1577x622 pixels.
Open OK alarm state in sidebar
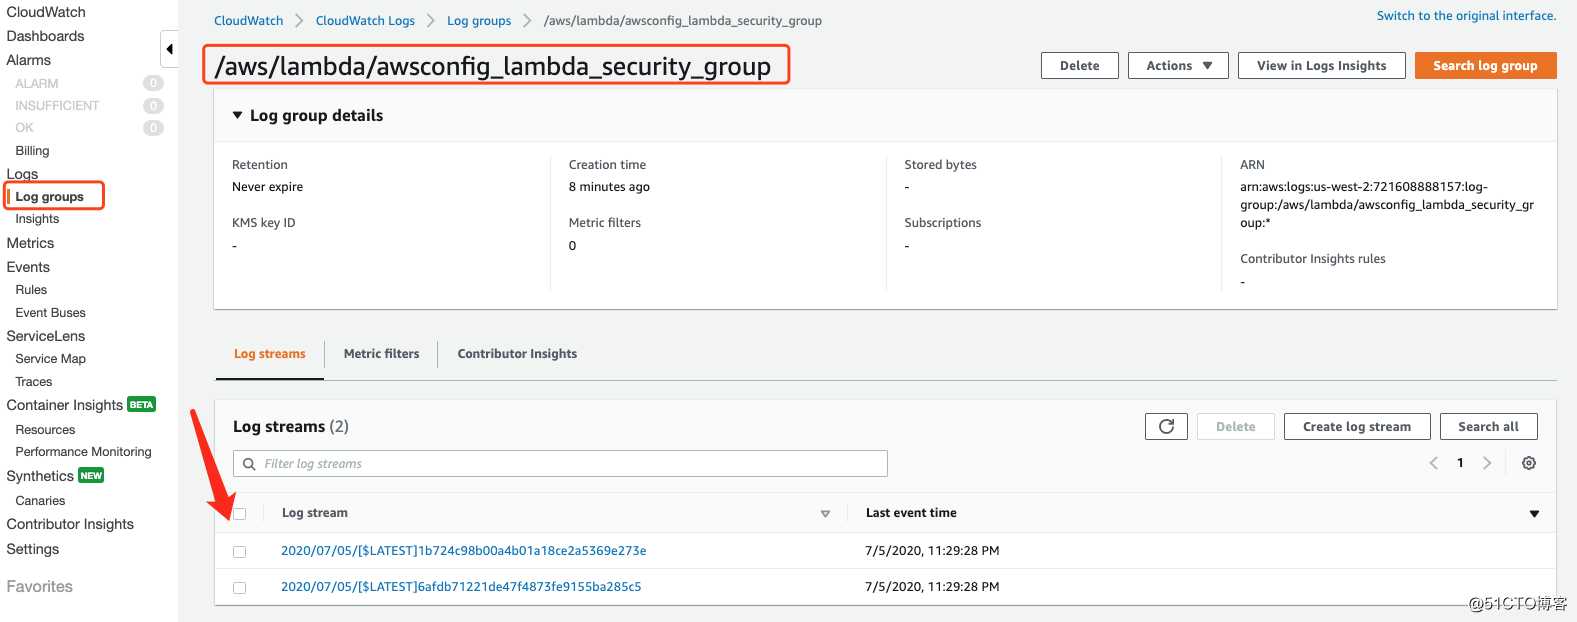tap(24, 128)
